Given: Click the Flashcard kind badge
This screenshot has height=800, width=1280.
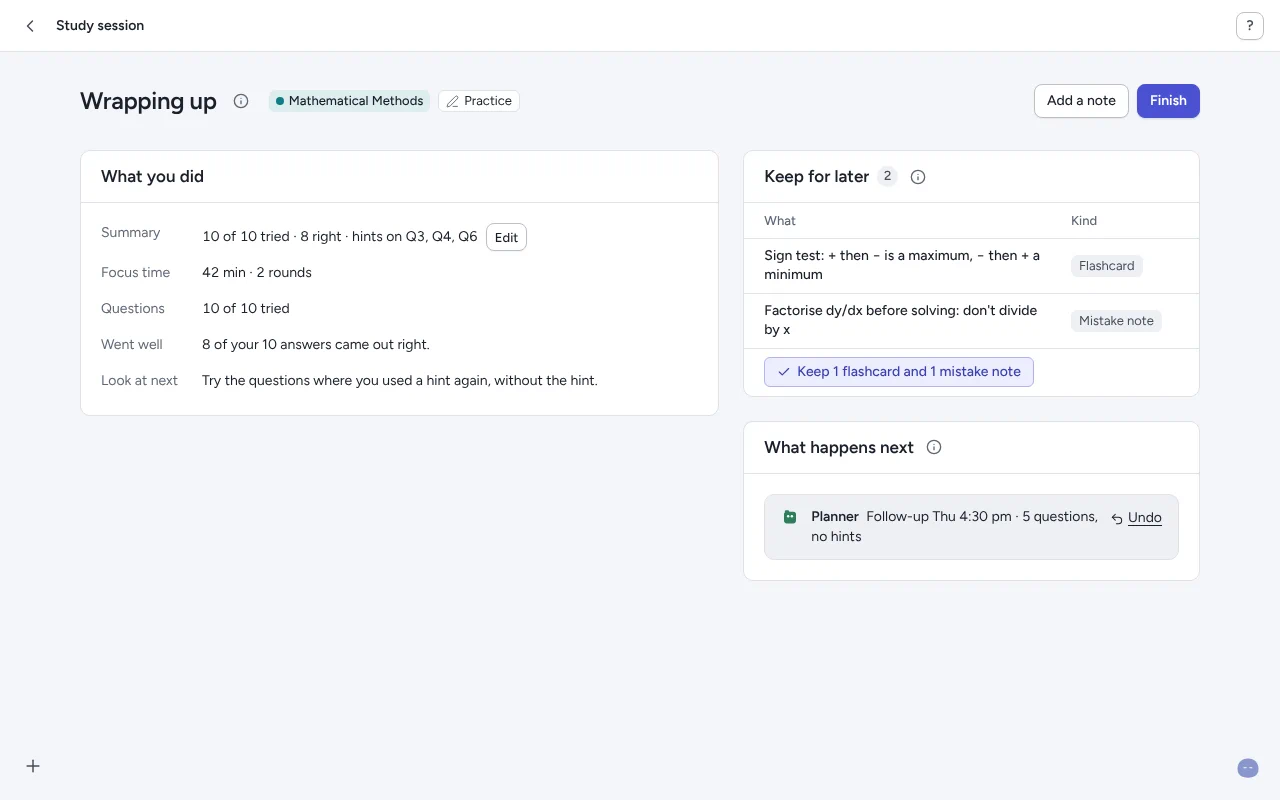Looking at the screenshot, I should pyautogui.click(x=1106, y=266).
